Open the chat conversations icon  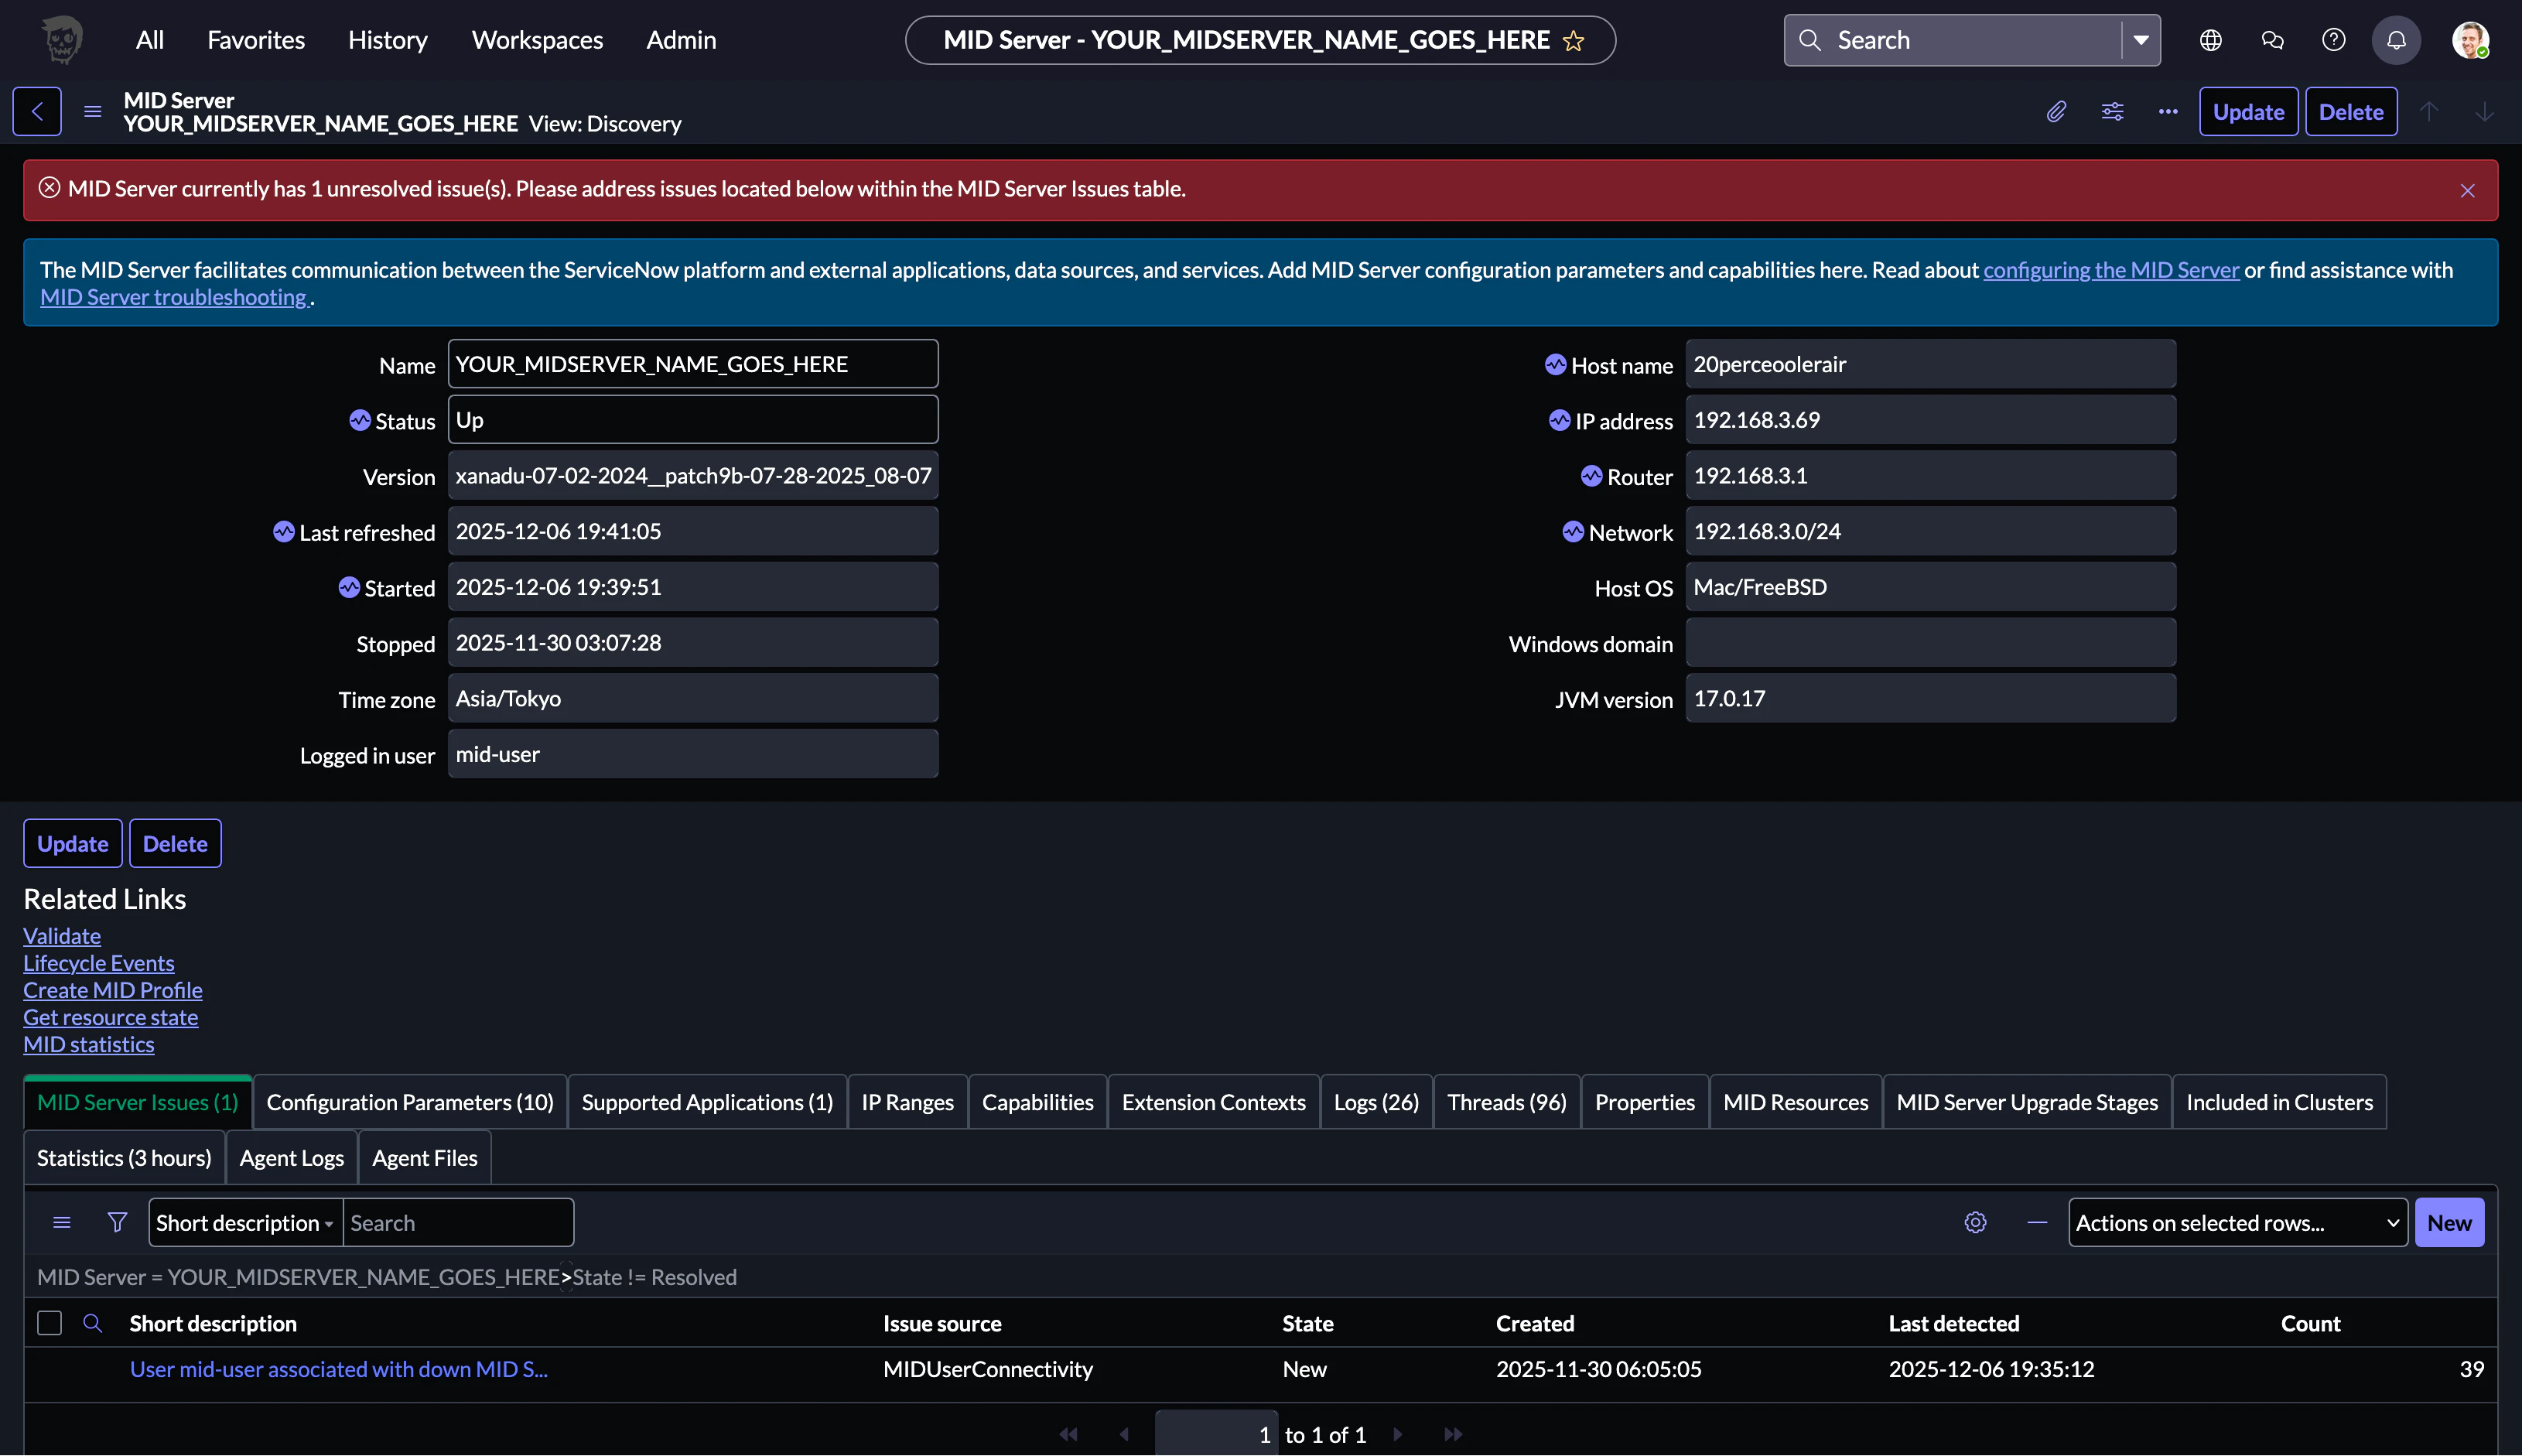(x=2272, y=40)
